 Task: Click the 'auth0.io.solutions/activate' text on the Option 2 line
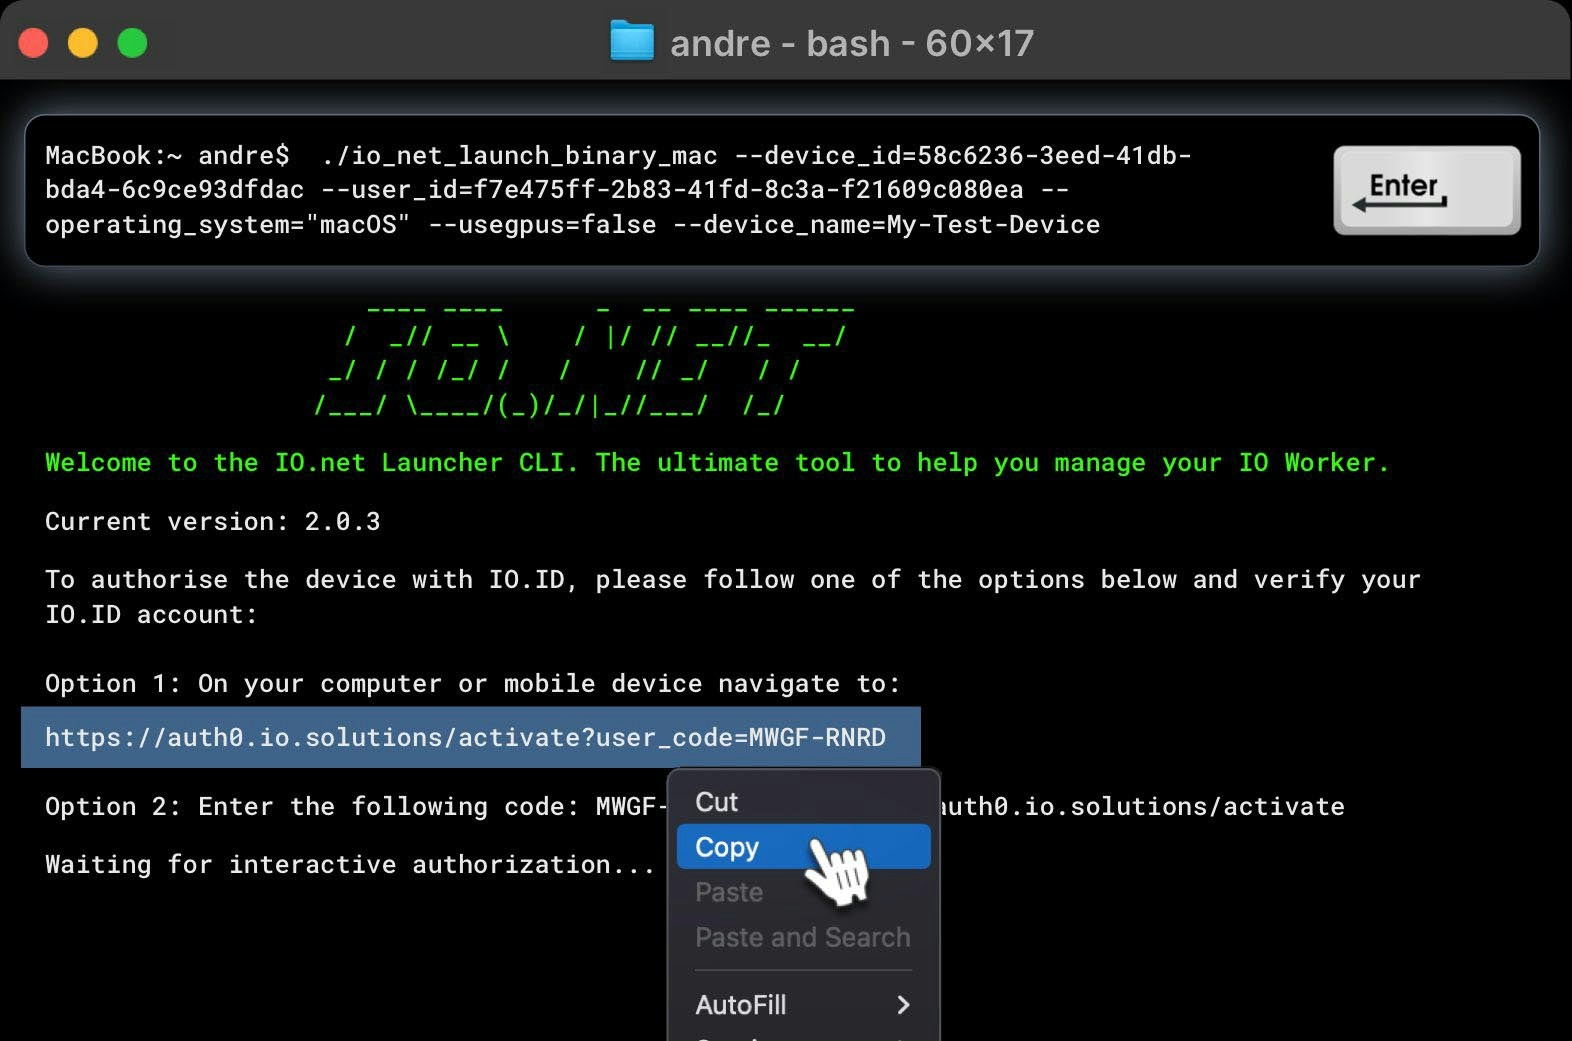pyautogui.click(x=1143, y=806)
